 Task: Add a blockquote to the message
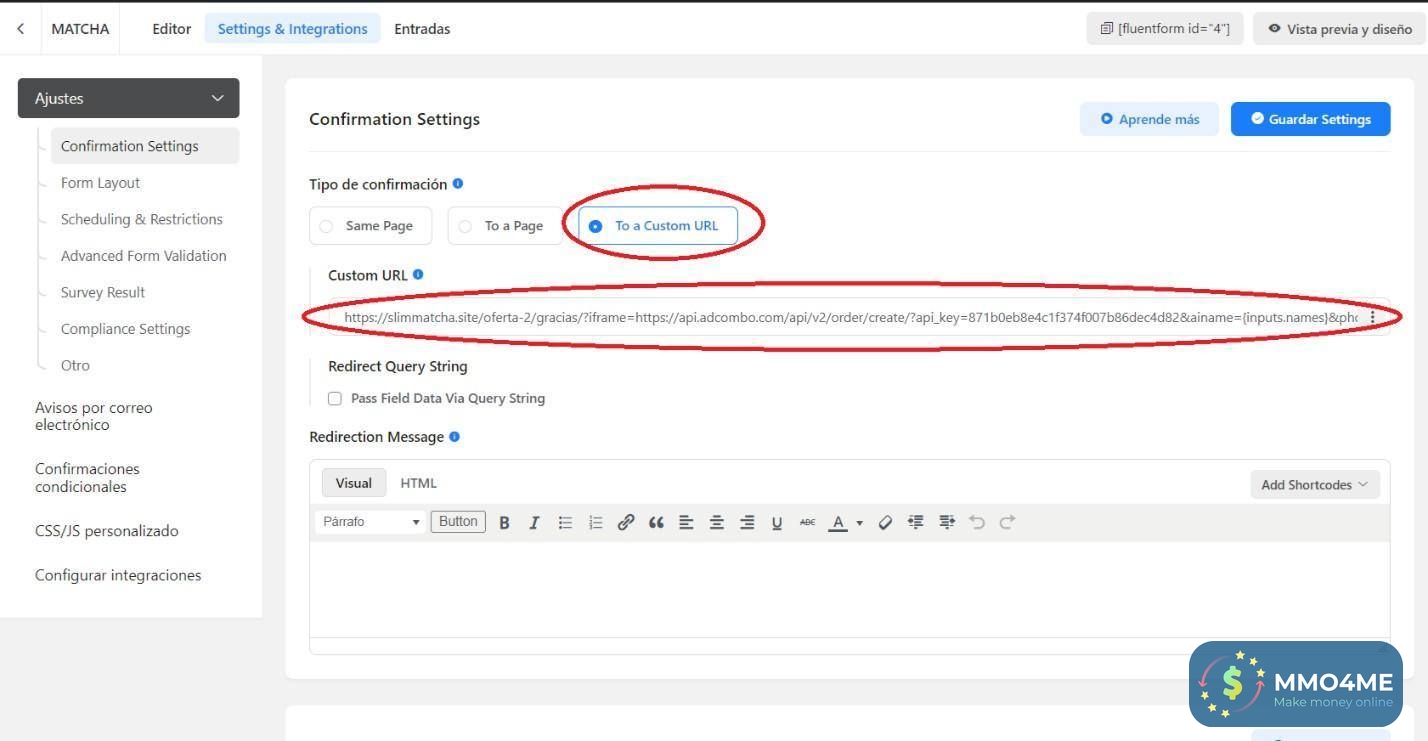coord(656,522)
